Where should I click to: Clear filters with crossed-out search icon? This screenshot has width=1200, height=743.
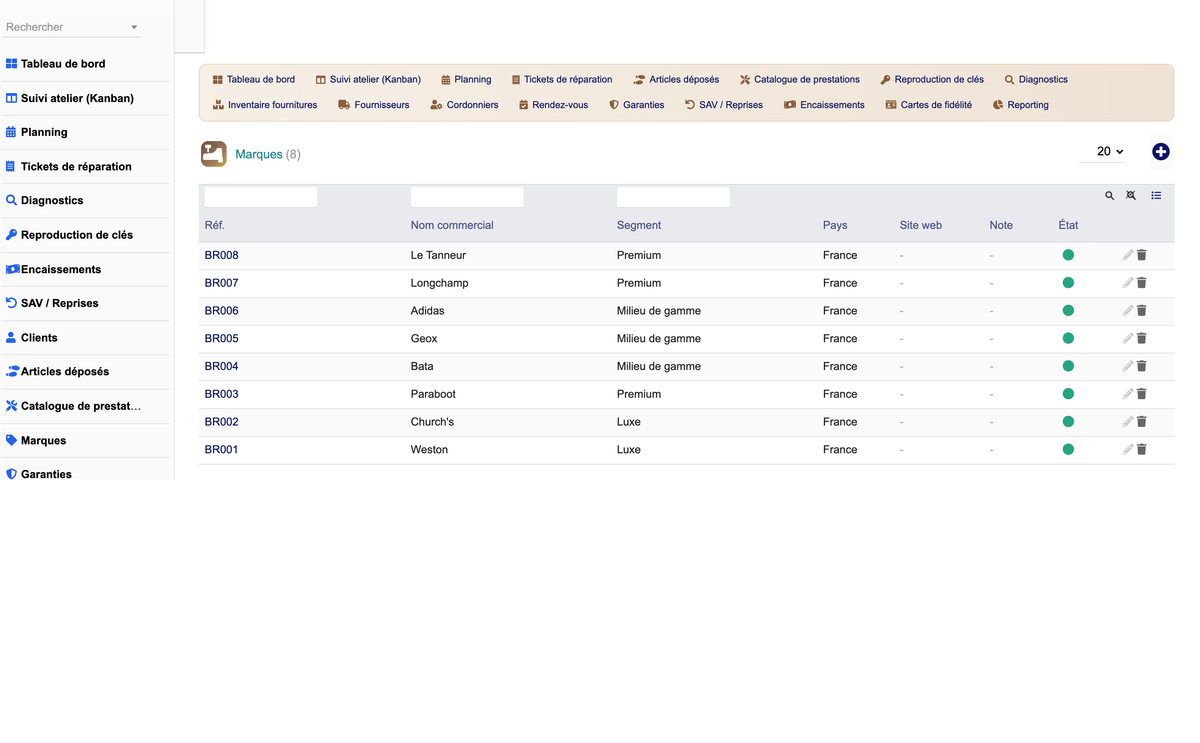1131,196
